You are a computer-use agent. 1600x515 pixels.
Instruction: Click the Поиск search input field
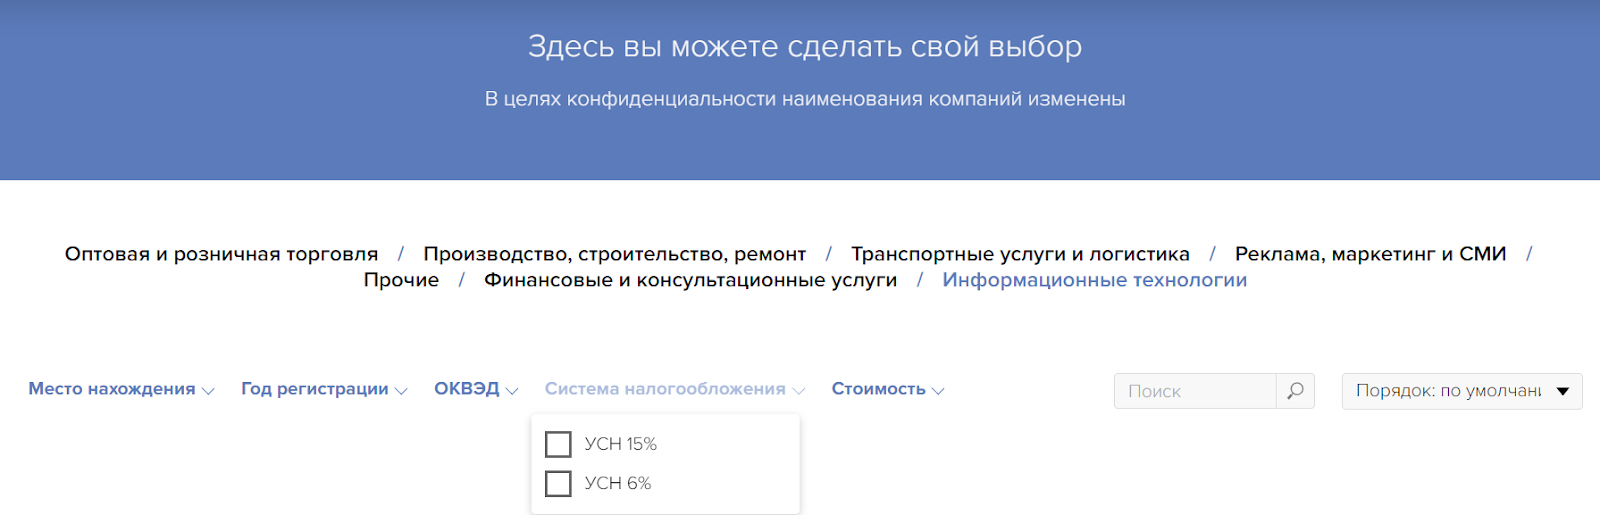coord(1195,391)
